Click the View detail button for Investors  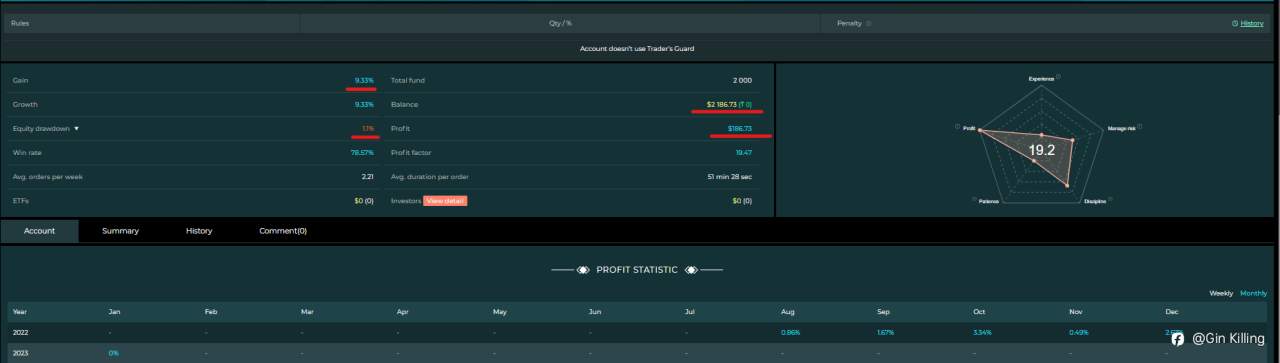point(445,201)
